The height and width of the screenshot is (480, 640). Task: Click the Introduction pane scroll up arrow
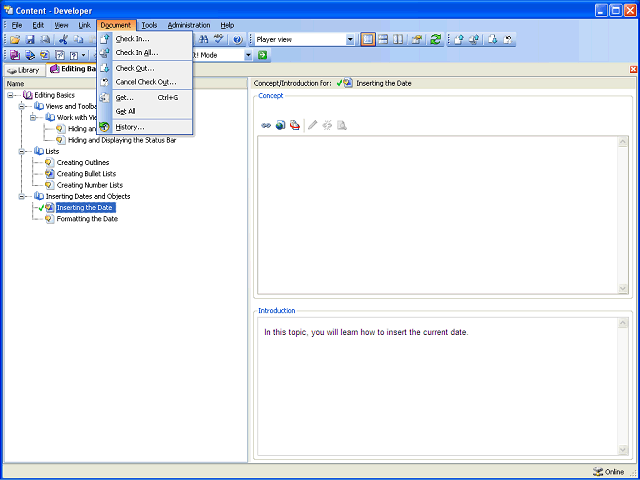(623, 323)
